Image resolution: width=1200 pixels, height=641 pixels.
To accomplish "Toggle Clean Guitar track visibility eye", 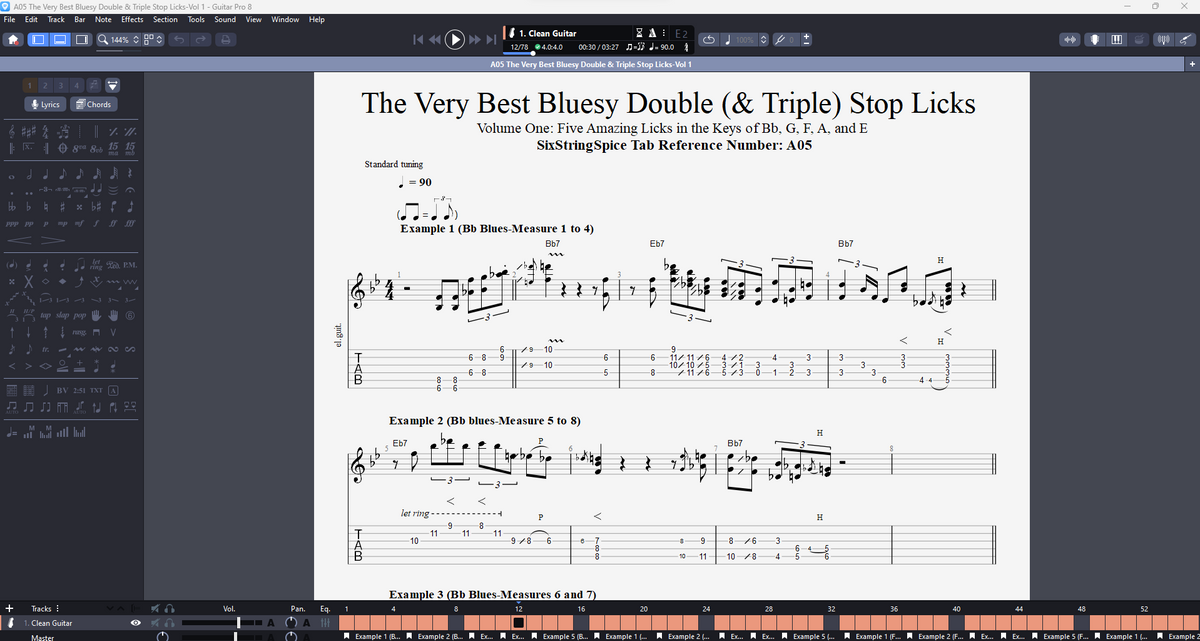I will (137, 622).
